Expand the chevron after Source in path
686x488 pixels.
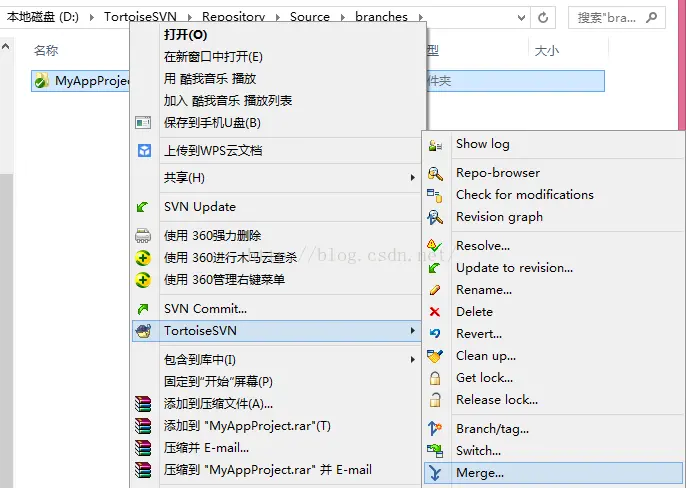[343, 17]
